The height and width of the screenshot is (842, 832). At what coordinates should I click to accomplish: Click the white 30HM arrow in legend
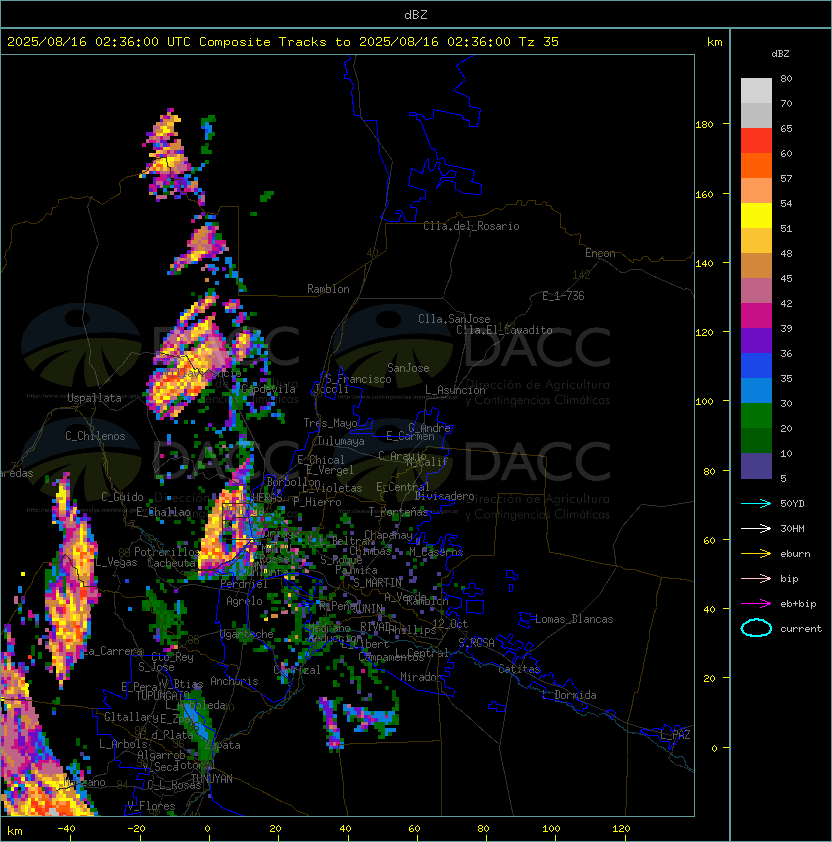[x=756, y=528]
